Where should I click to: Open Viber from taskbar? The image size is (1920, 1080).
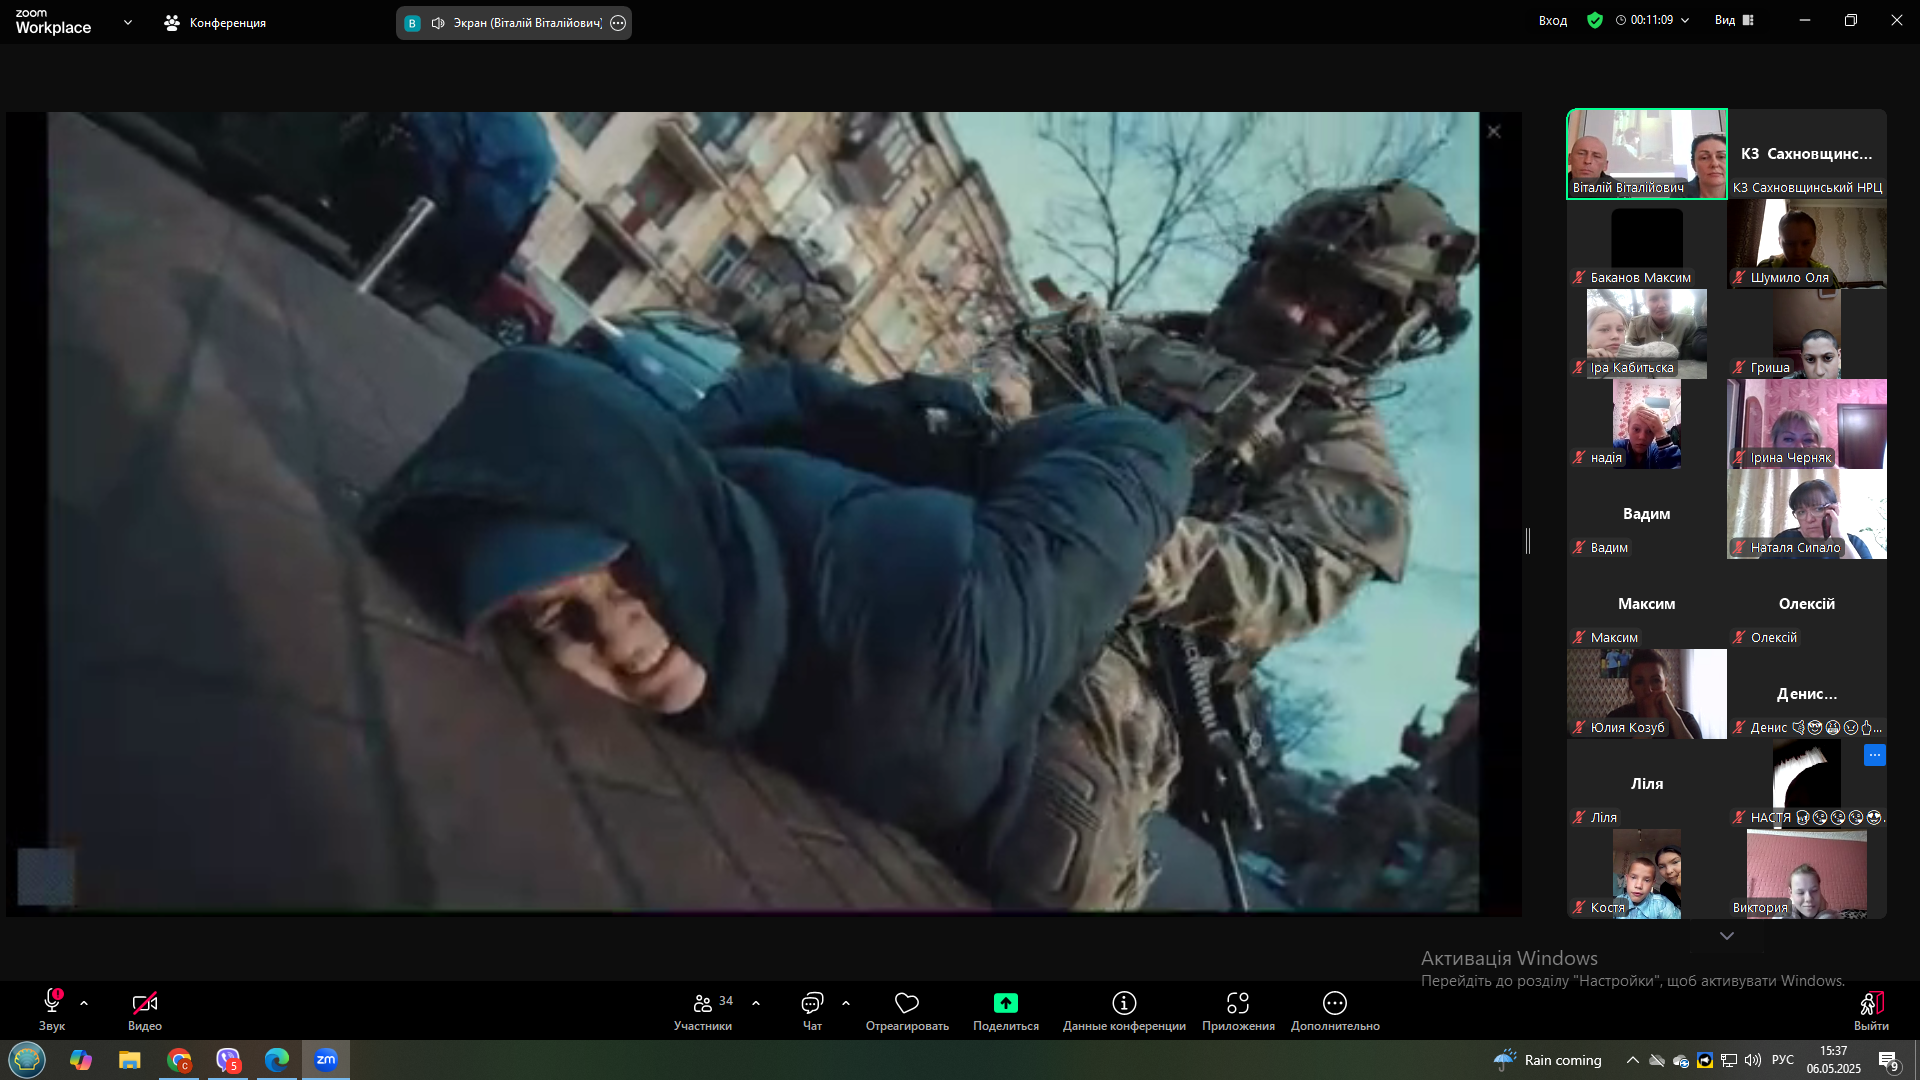point(228,1060)
